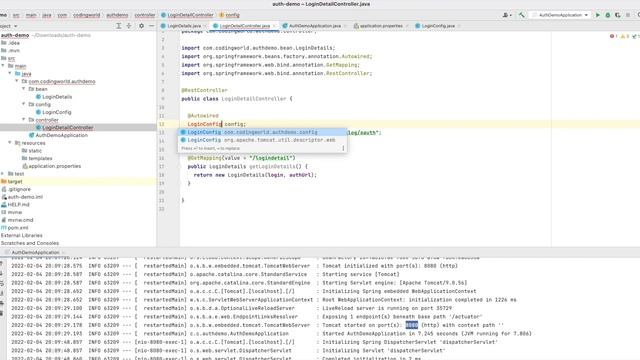Select the .mvn folder in tree
This screenshot has width=640, height=360.
tap(11, 51)
